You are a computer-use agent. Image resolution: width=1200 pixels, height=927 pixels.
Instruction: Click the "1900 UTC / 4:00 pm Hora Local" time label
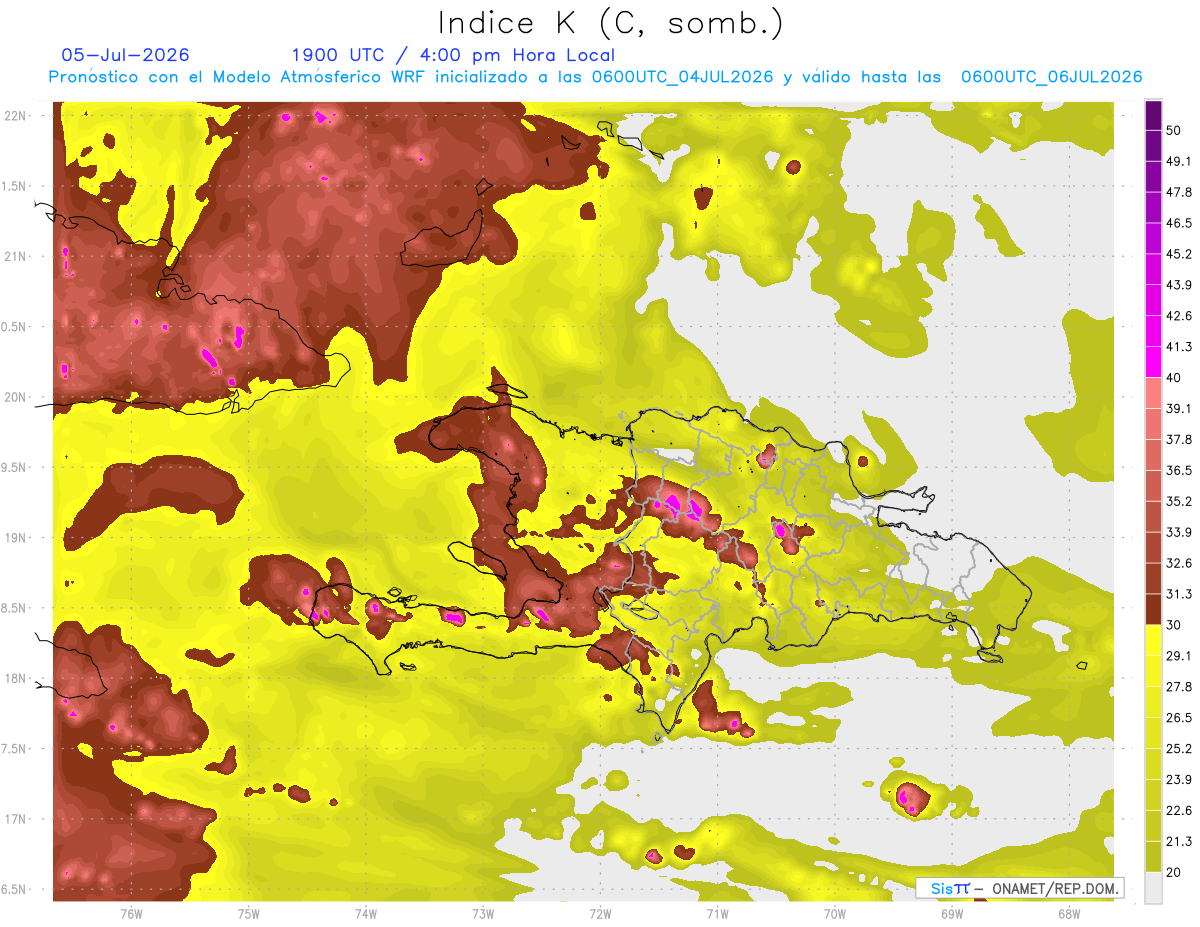tap(453, 55)
